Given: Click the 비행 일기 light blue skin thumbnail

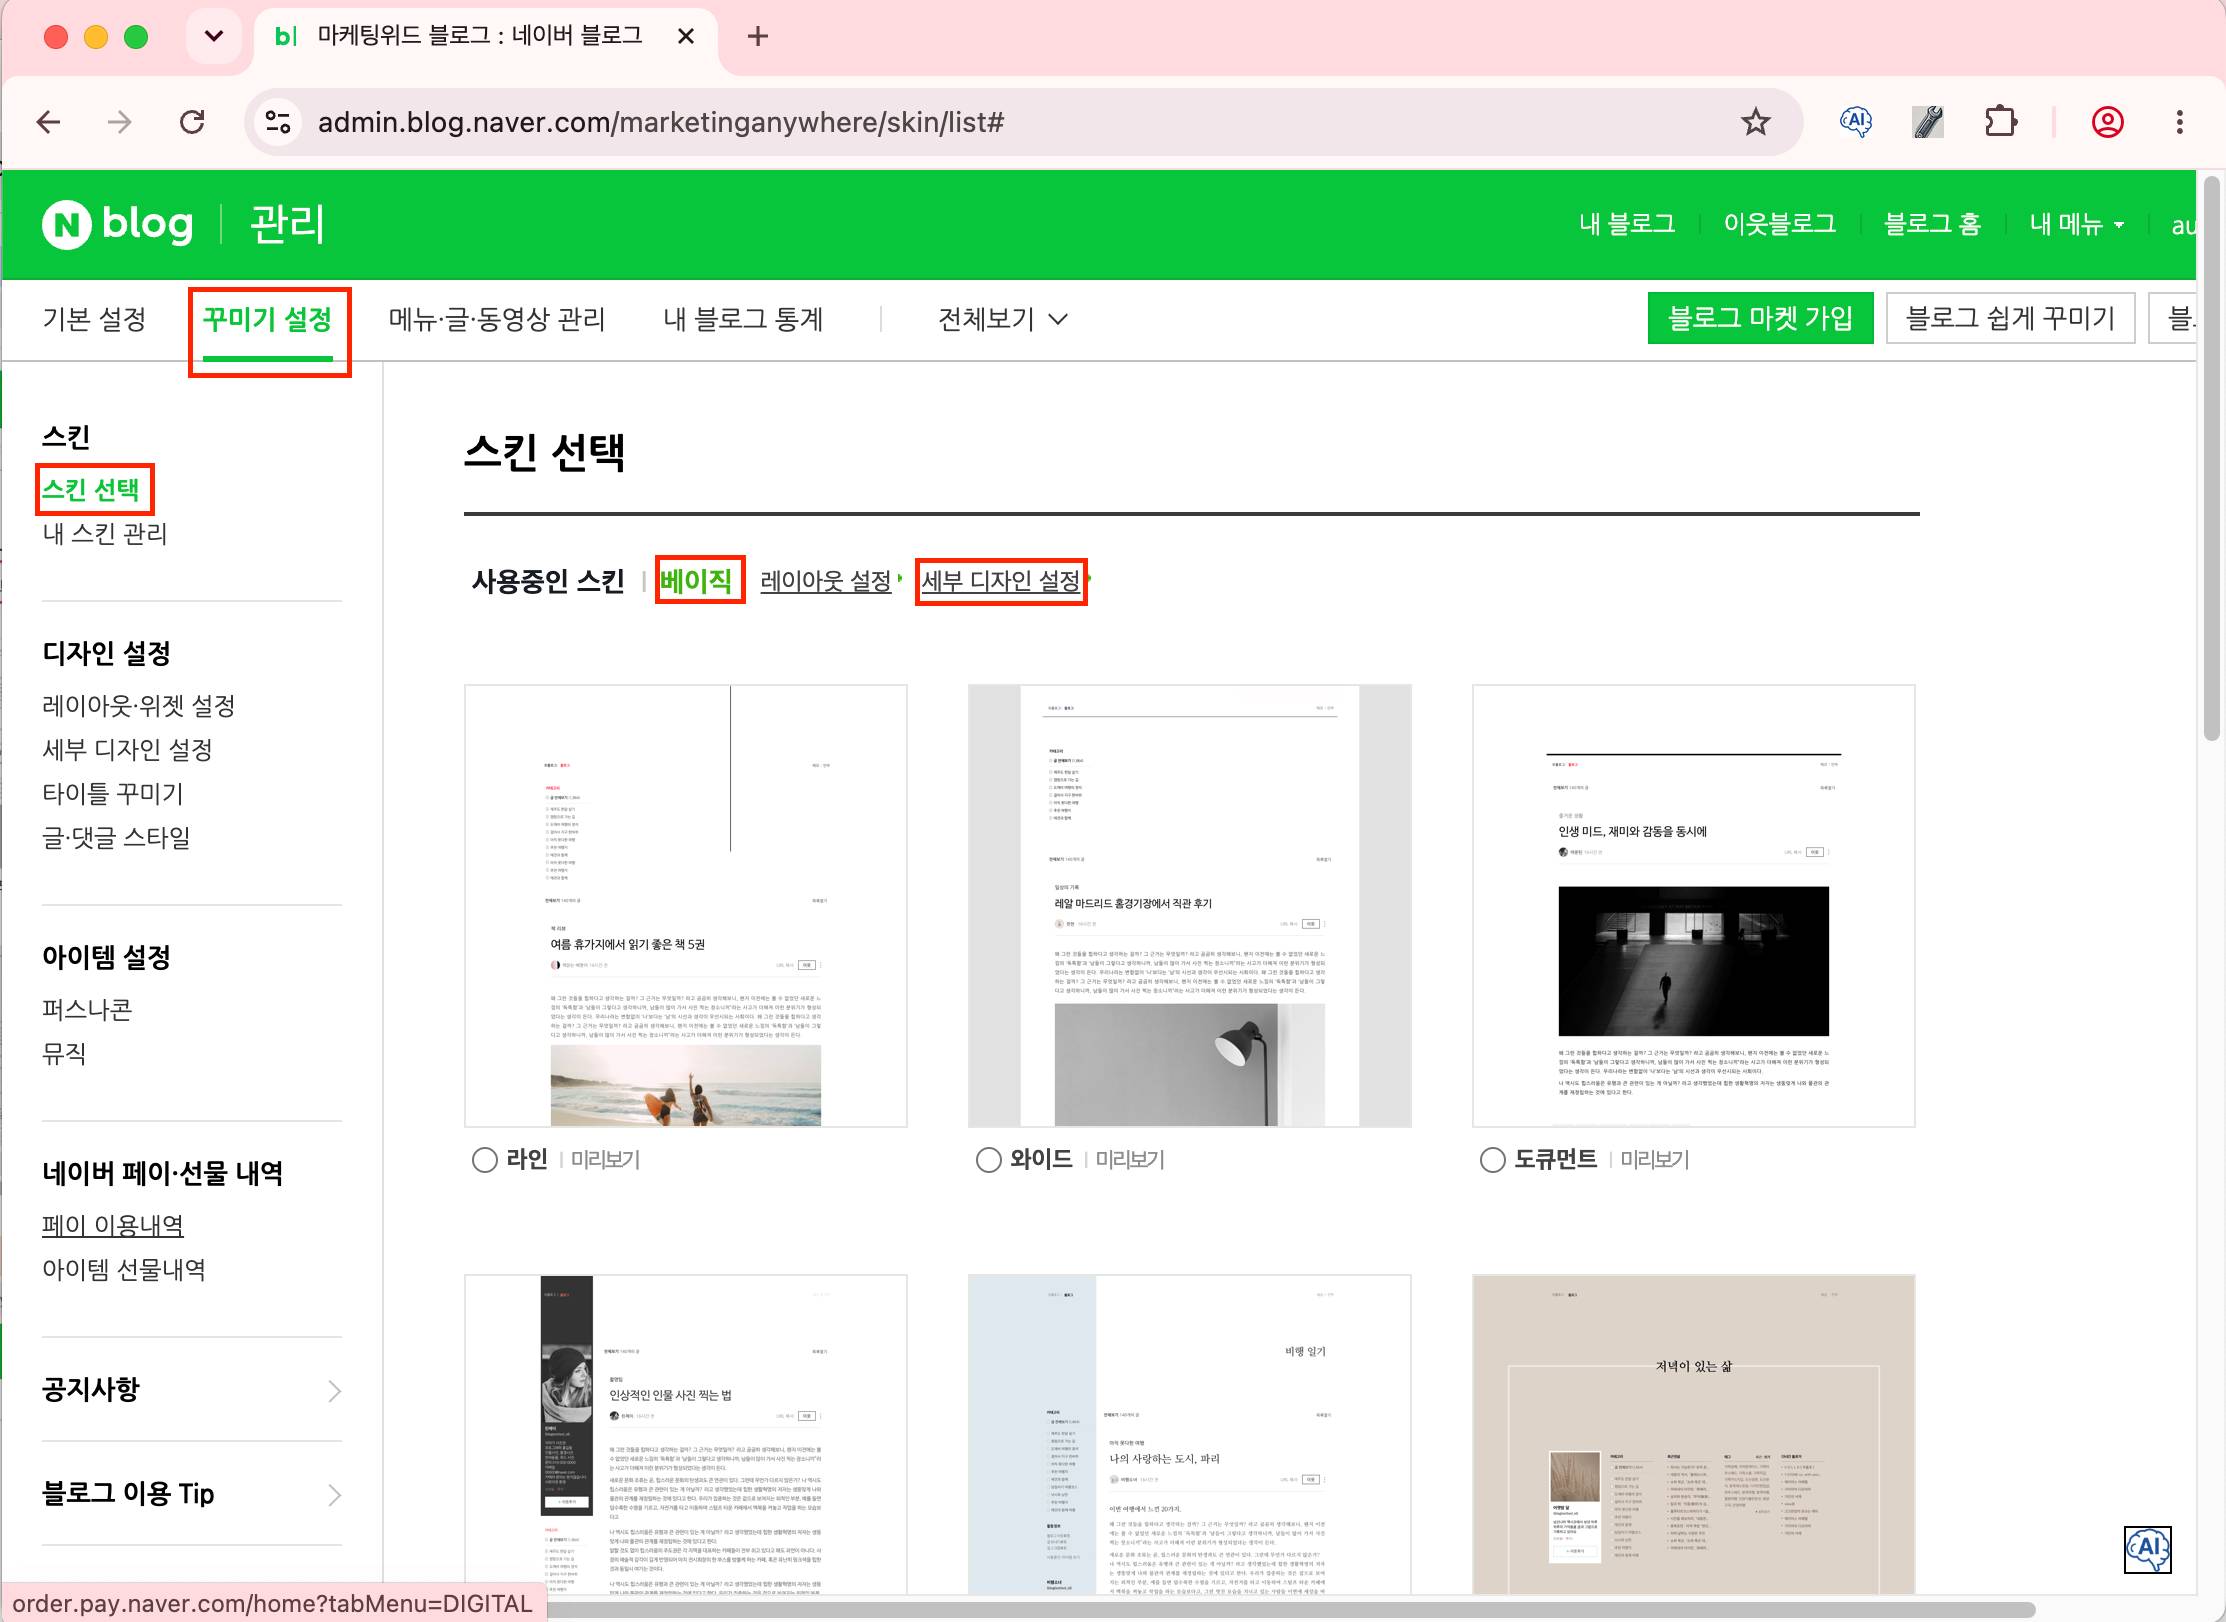Looking at the screenshot, I should click(x=1190, y=1434).
